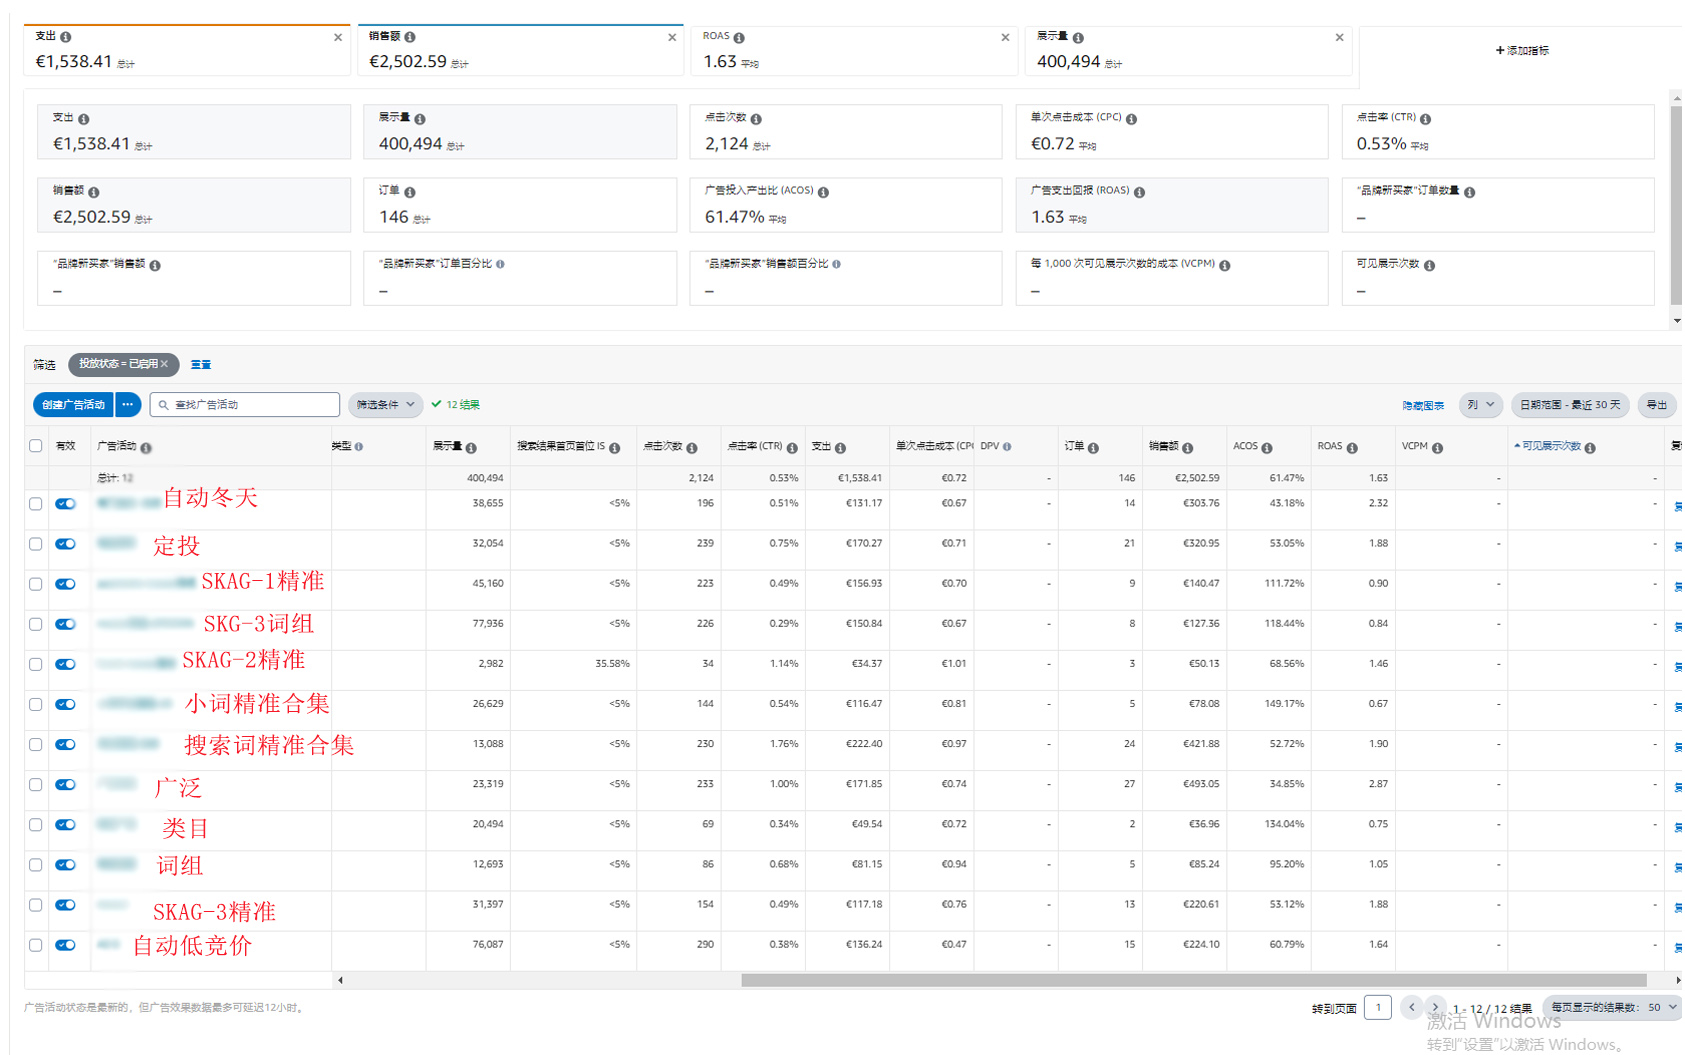Click info icon next to ACOS column header
This screenshot has height=1055, width=1685.
1267,448
